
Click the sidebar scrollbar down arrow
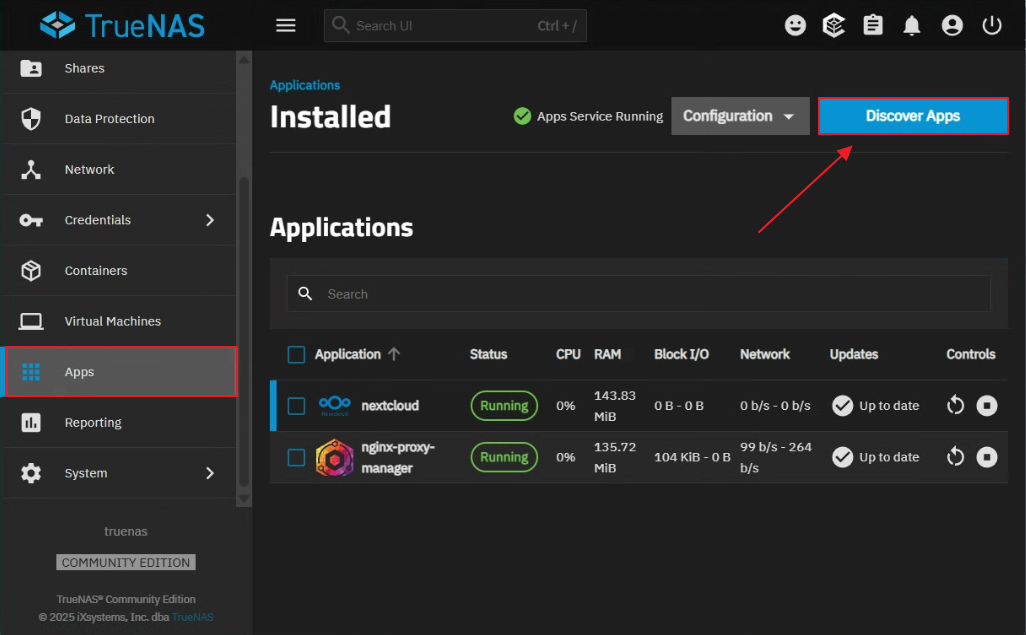pyautogui.click(x=243, y=499)
